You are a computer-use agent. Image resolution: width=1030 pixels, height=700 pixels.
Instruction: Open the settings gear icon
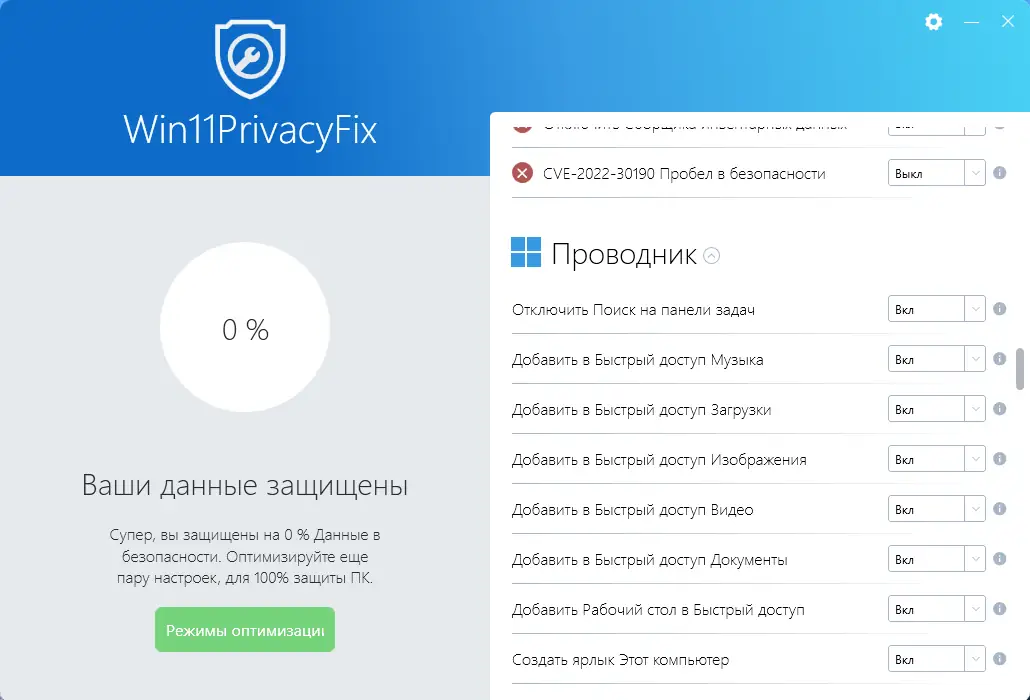coord(933,21)
